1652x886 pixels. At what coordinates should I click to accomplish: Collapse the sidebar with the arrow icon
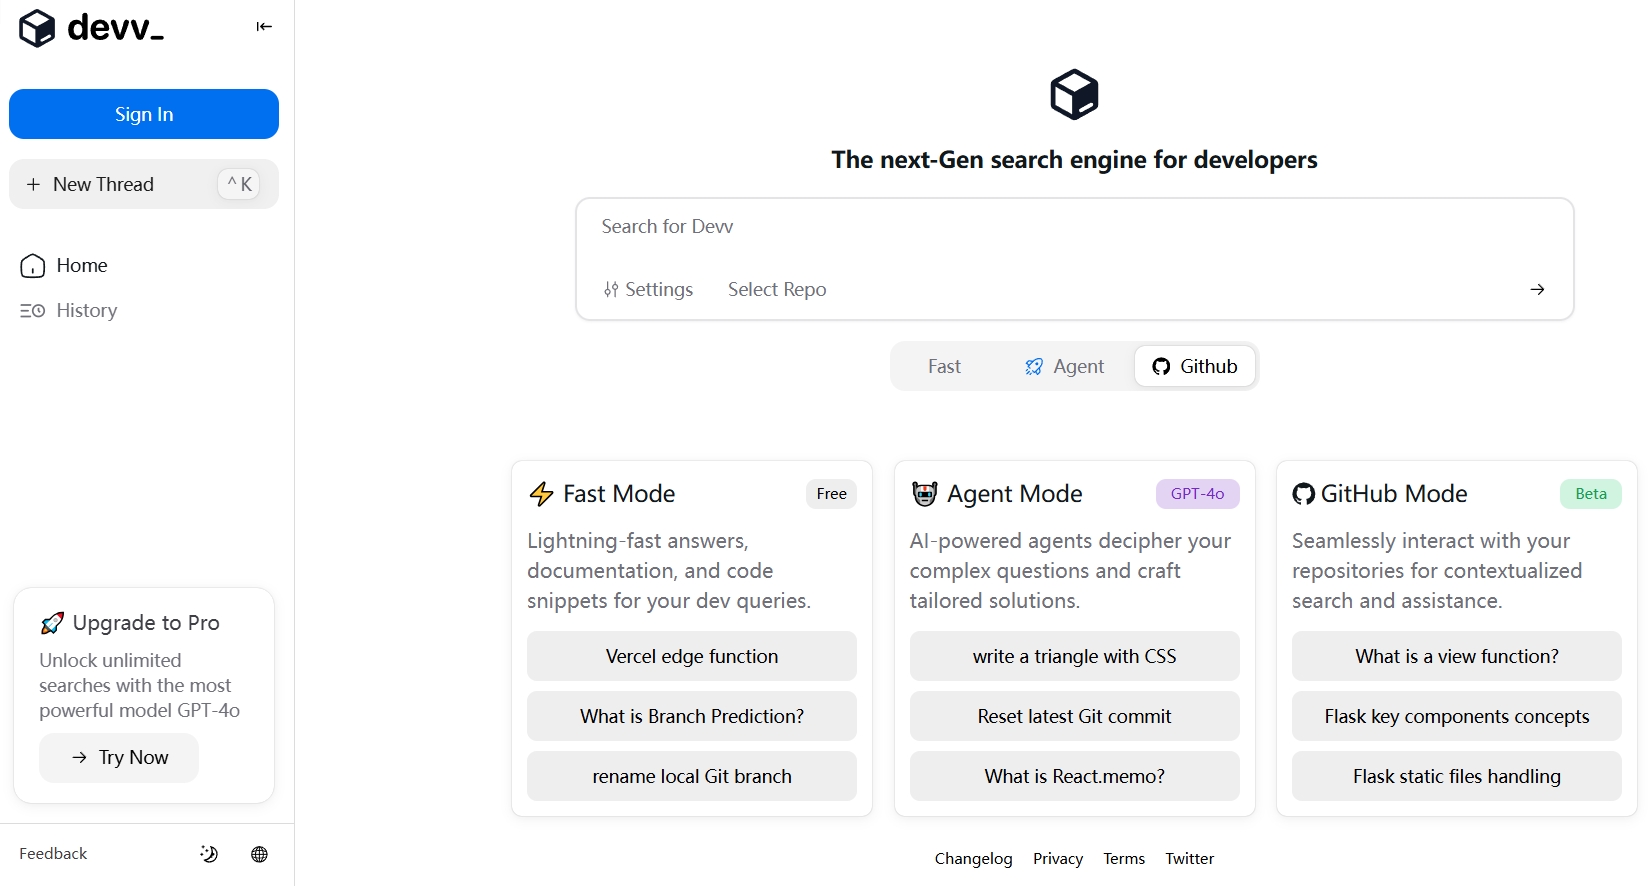coord(264,27)
